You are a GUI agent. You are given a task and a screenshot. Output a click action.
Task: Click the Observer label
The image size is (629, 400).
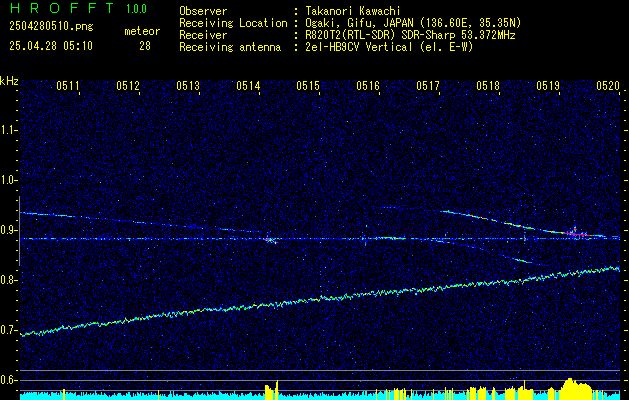coord(203,11)
